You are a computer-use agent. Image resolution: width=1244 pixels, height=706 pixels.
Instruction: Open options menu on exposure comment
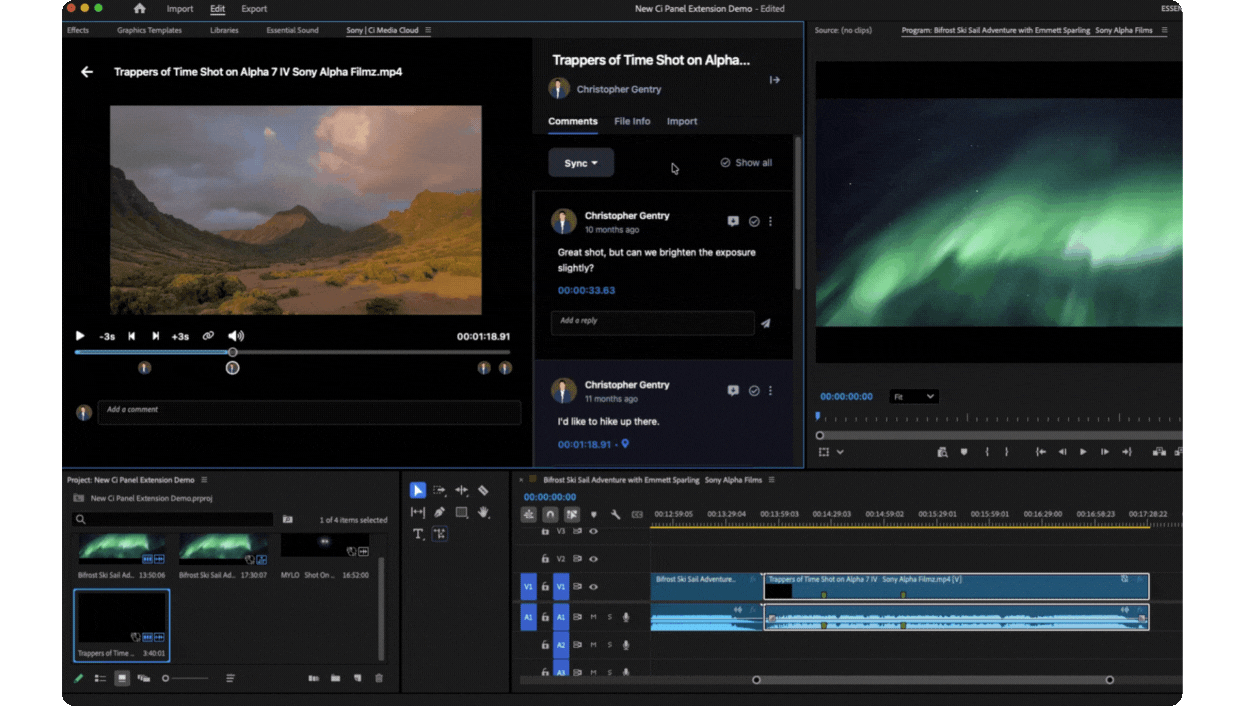(x=770, y=222)
